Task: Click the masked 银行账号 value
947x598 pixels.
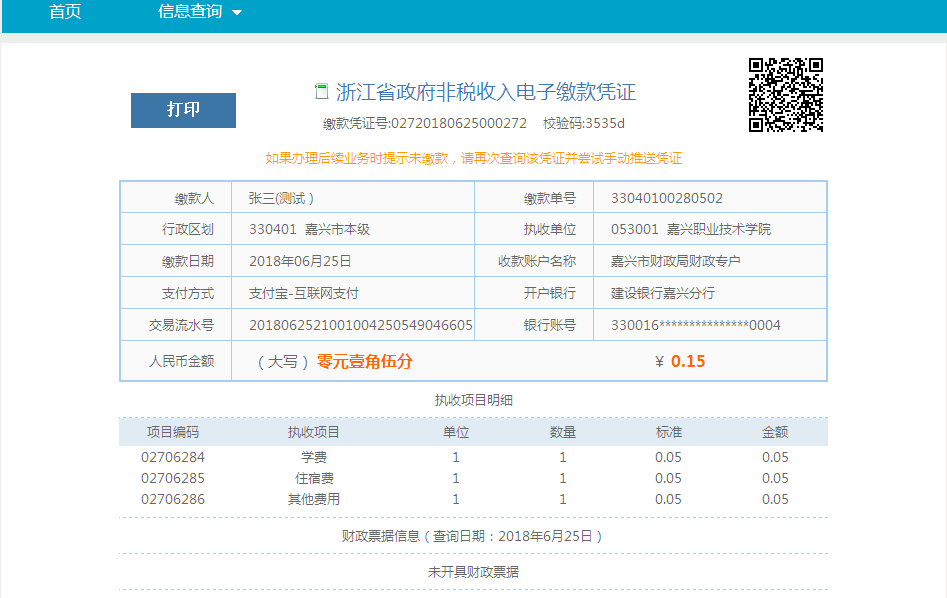Action: [695, 325]
